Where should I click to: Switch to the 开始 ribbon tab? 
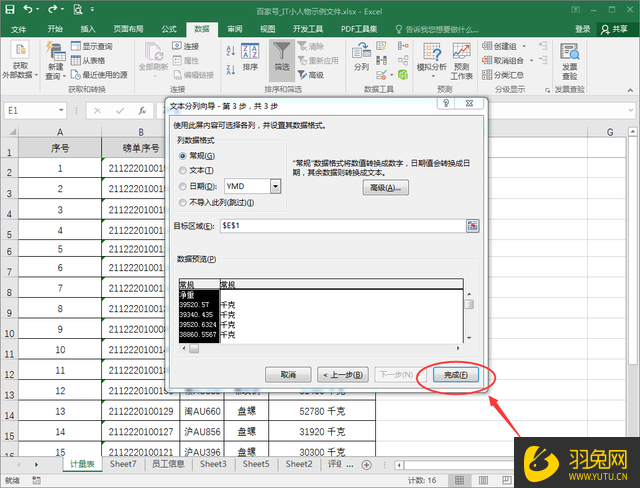pyautogui.click(x=55, y=29)
